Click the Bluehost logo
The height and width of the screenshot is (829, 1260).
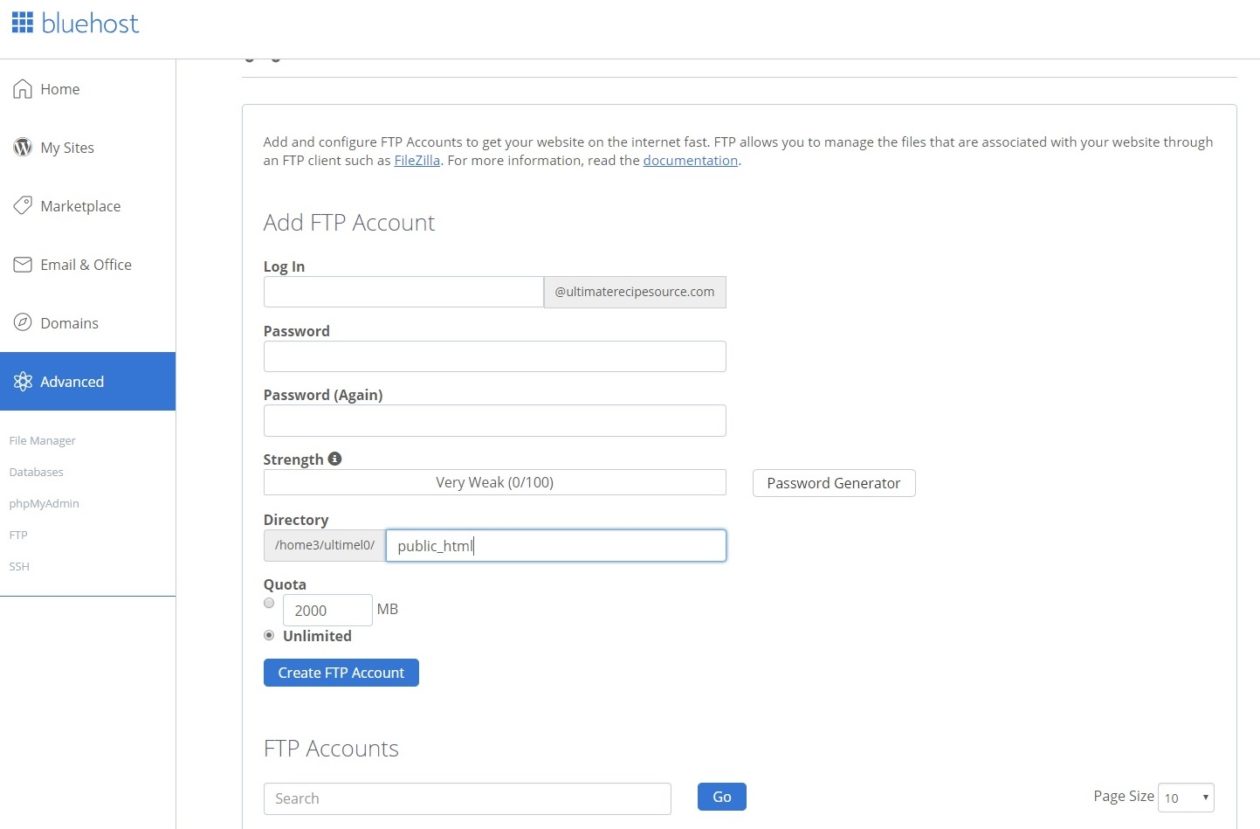pyautogui.click(x=75, y=24)
